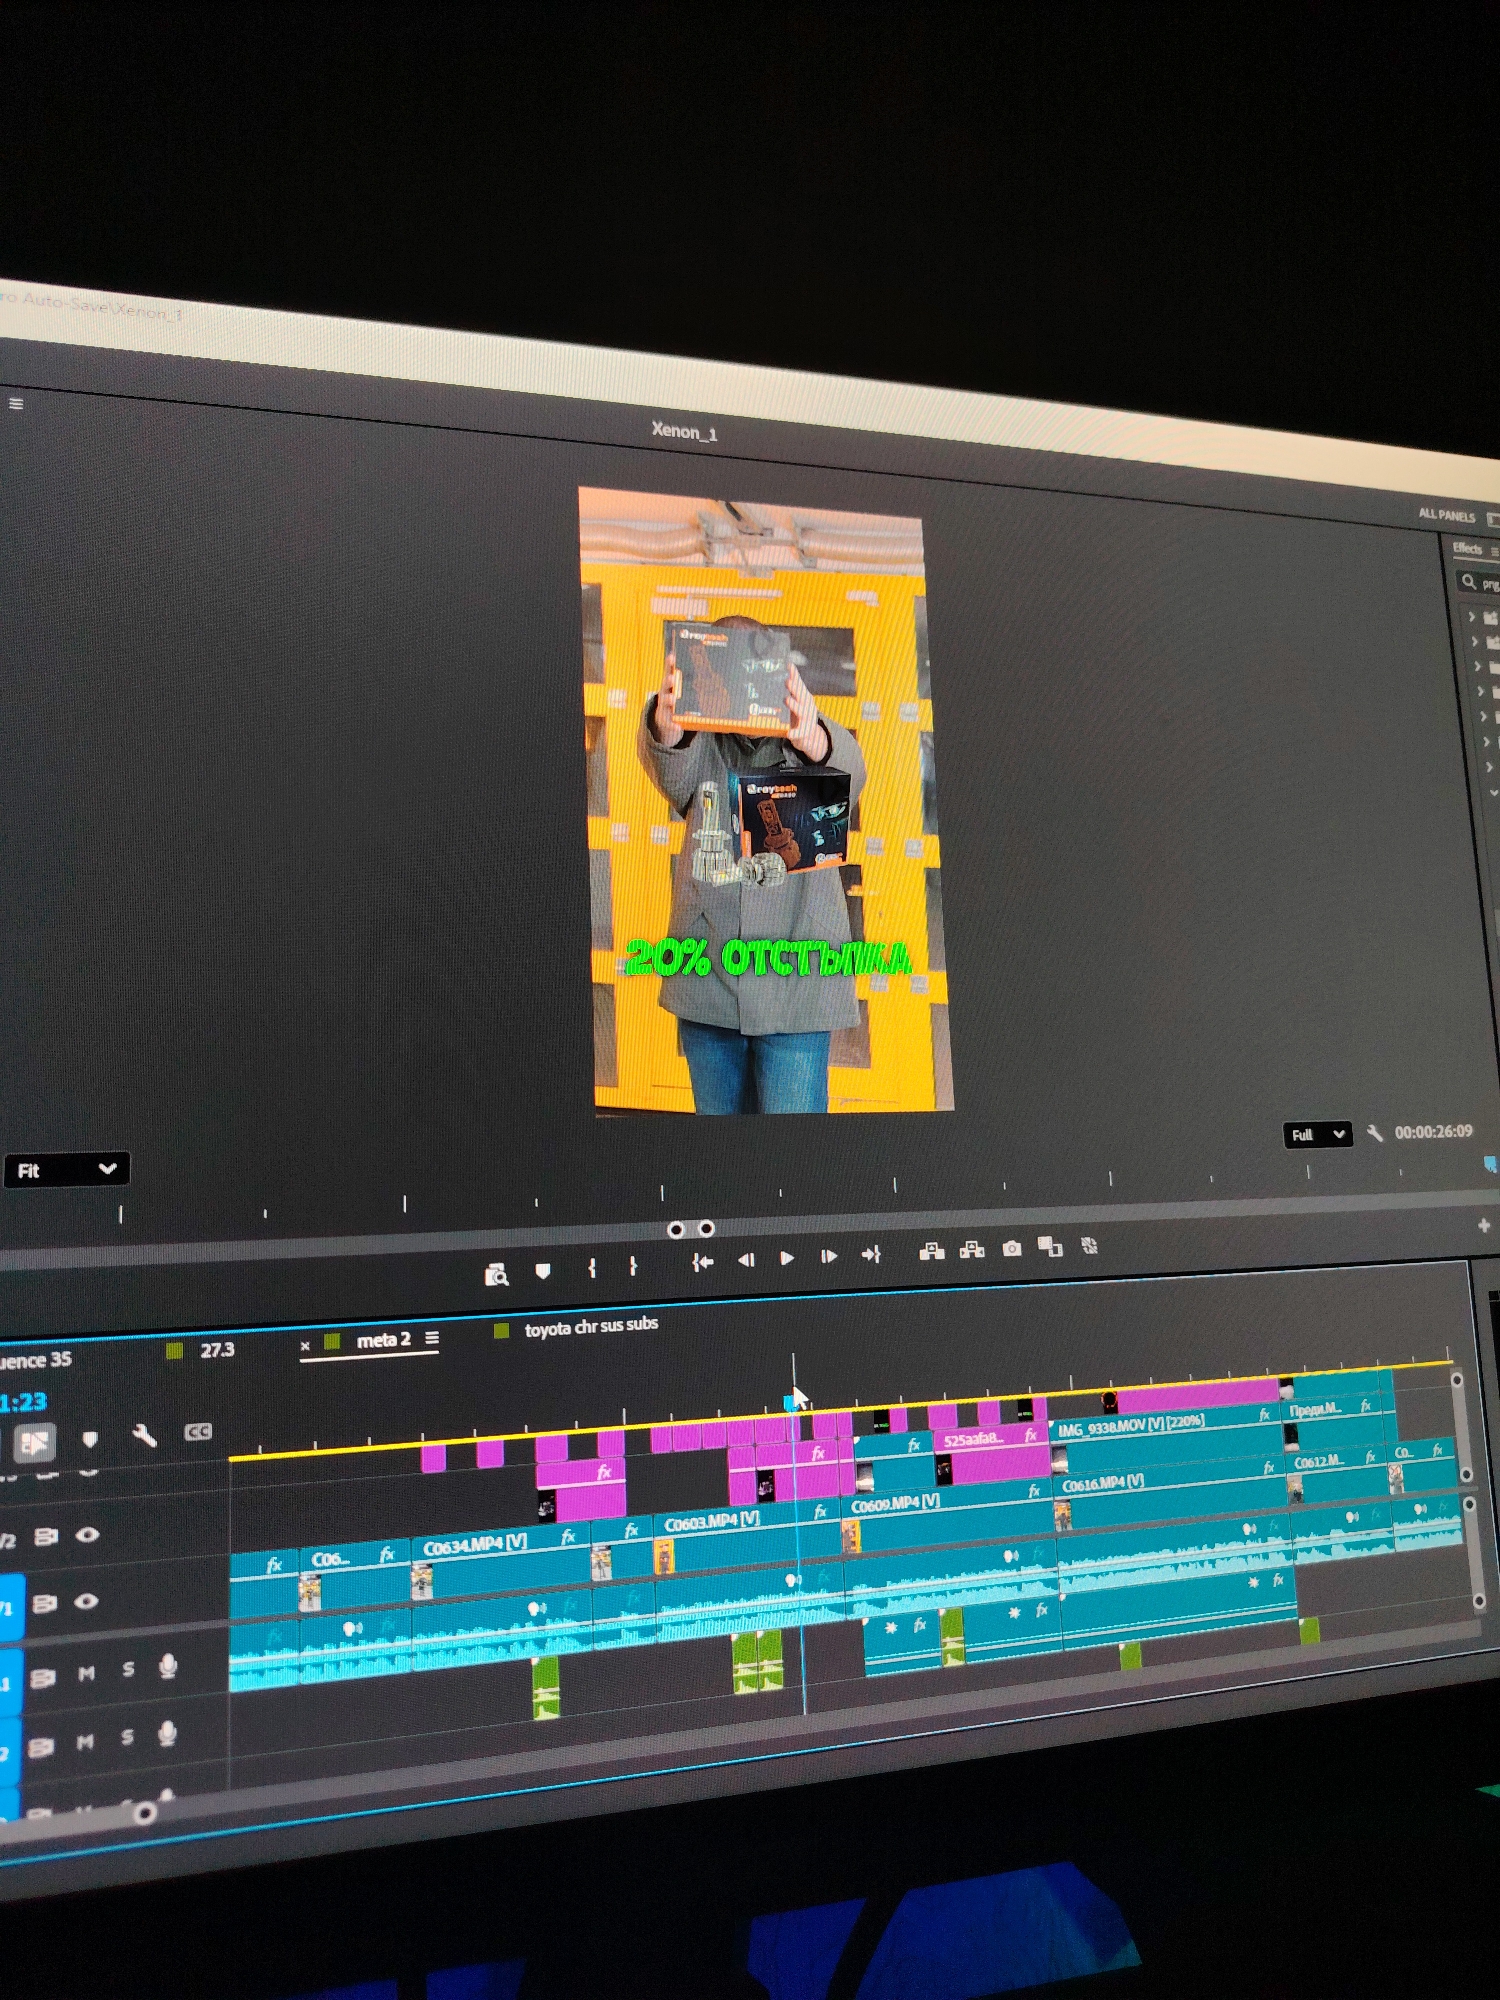The image size is (1500, 2000).
Task: Click the Extract button
Action: [x=972, y=1249]
